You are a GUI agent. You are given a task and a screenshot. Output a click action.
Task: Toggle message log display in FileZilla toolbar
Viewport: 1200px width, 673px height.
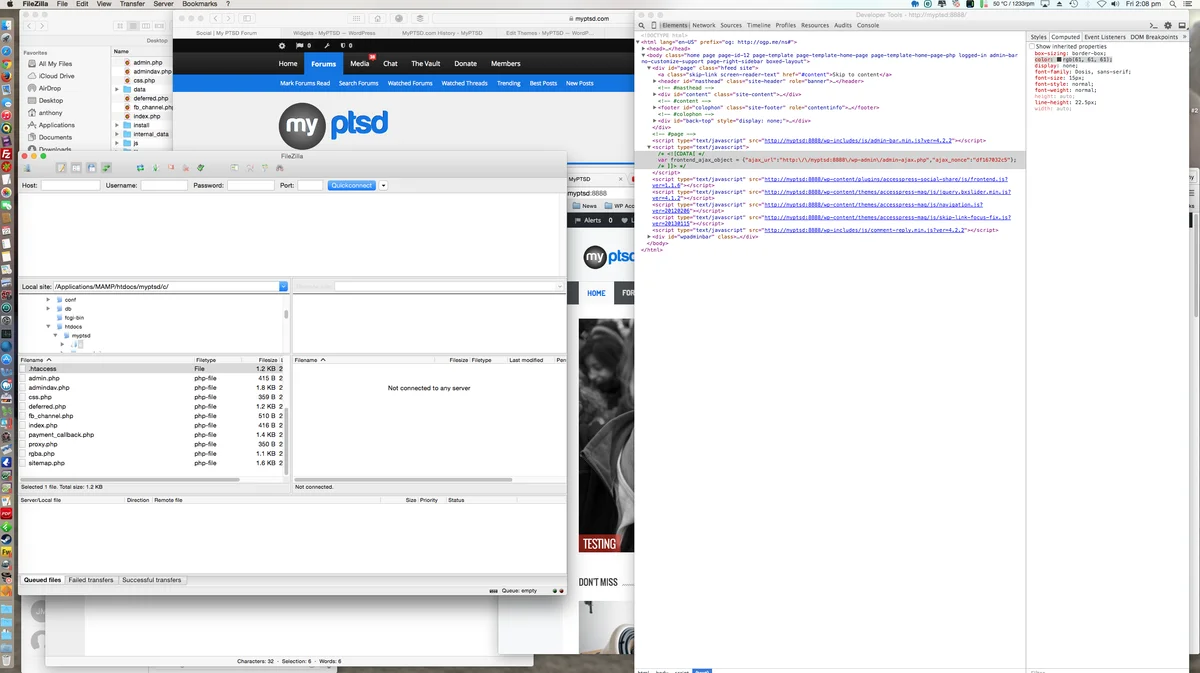61,168
